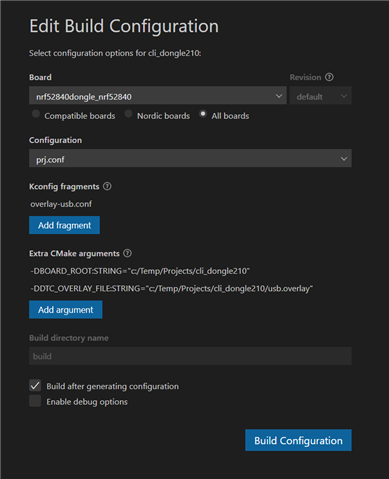This screenshot has width=389, height=479.
Task: Click the Revision help question mark icon
Action: [329, 77]
